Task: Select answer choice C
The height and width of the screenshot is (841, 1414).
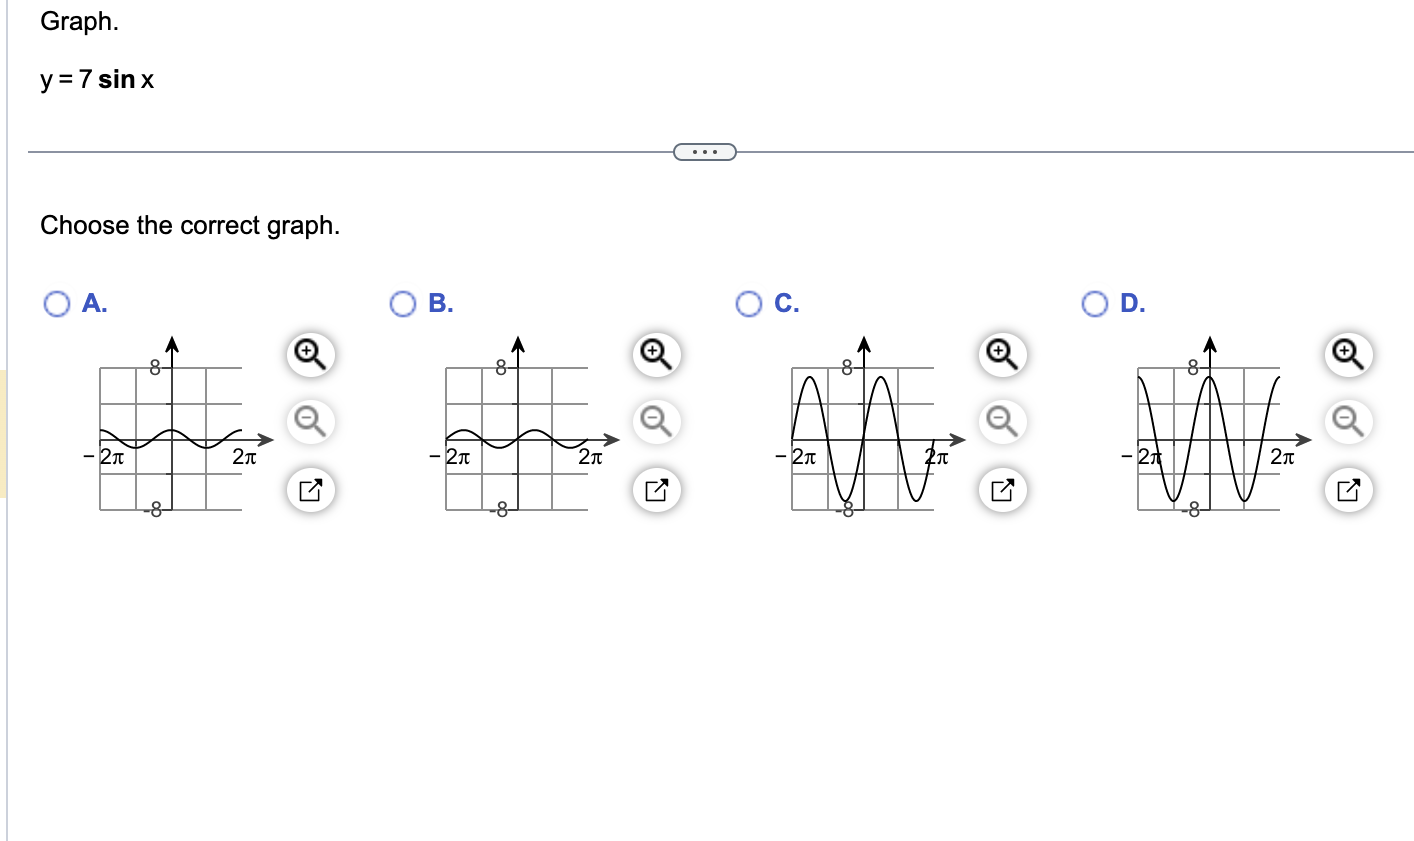Action: click(x=749, y=304)
